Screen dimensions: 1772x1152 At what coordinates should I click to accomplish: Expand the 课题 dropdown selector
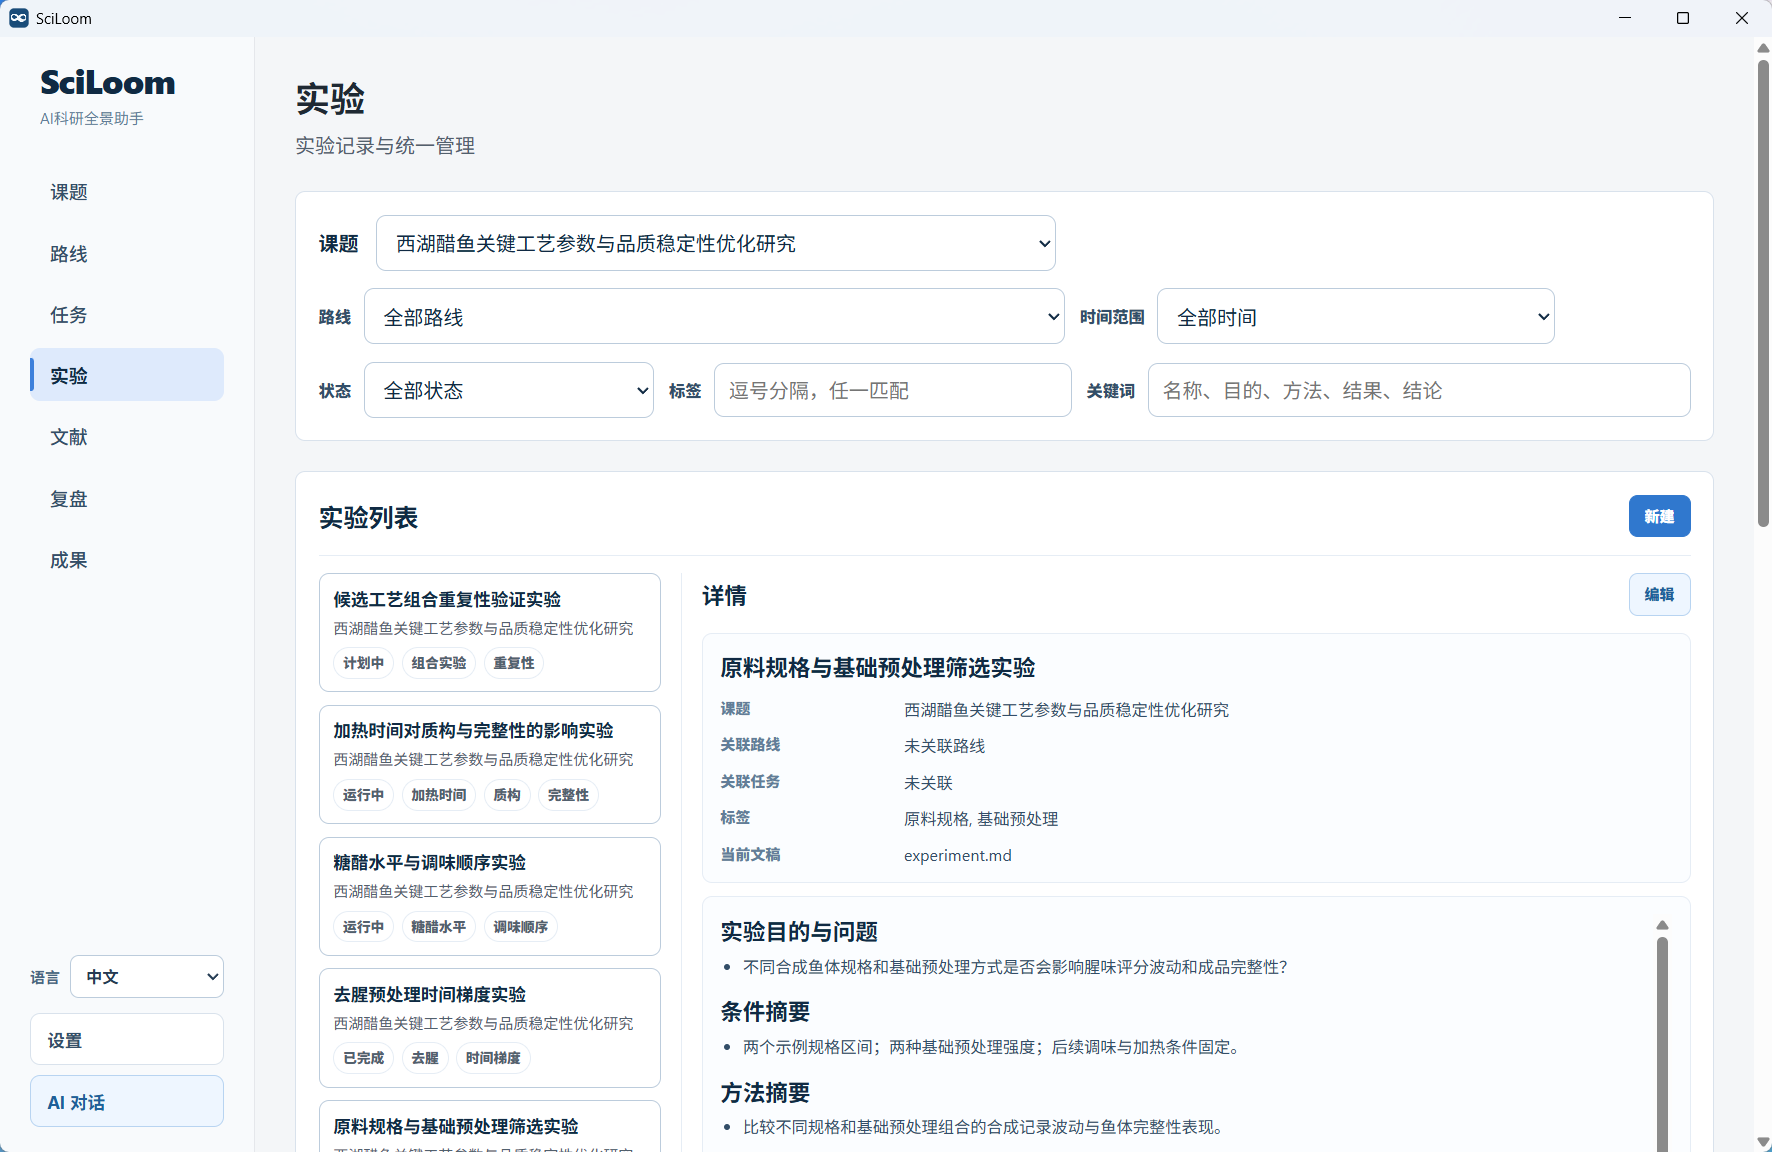(x=716, y=243)
